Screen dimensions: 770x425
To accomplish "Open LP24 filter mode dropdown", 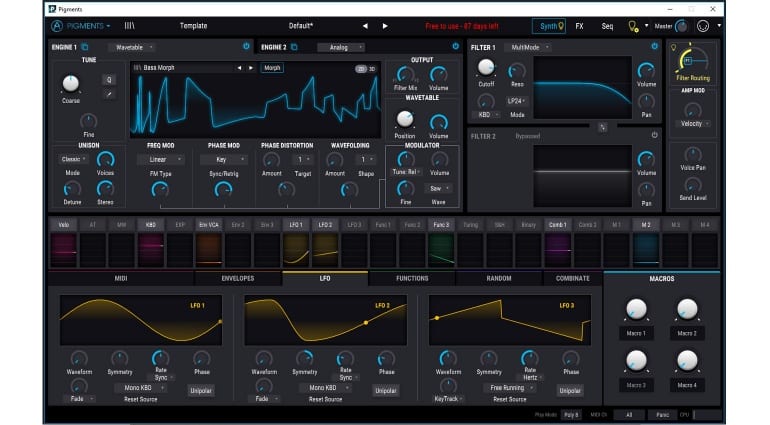I will click(x=516, y=101).
